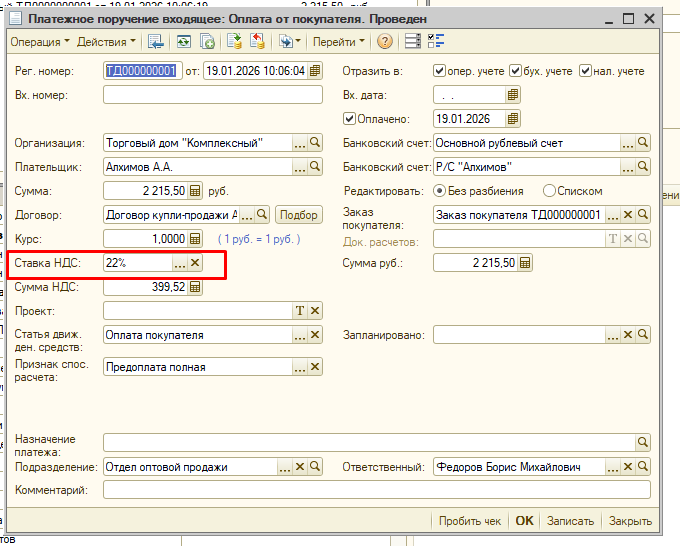
Task: Select the Без разбиения radio button
Action: click(x=439, y=191)
